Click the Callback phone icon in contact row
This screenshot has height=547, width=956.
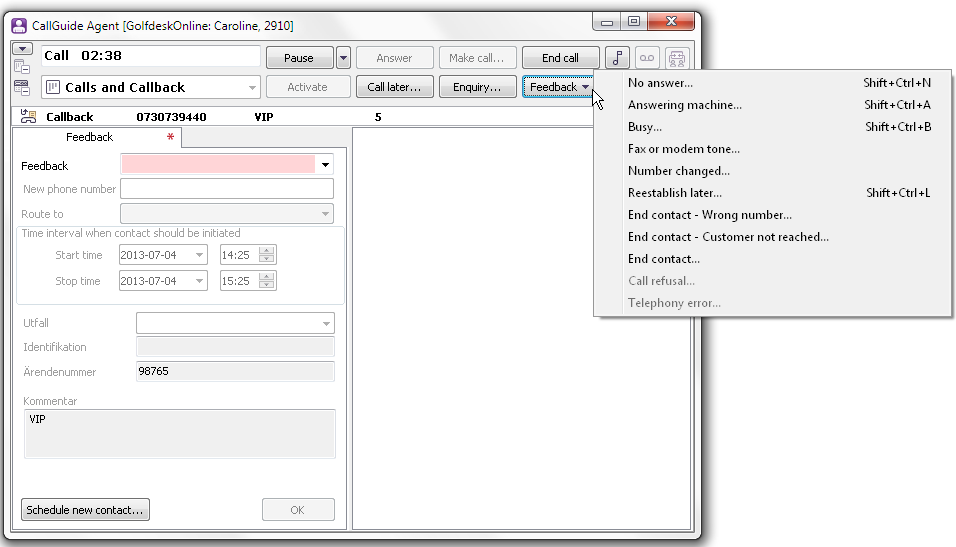[x=28, y=117]
